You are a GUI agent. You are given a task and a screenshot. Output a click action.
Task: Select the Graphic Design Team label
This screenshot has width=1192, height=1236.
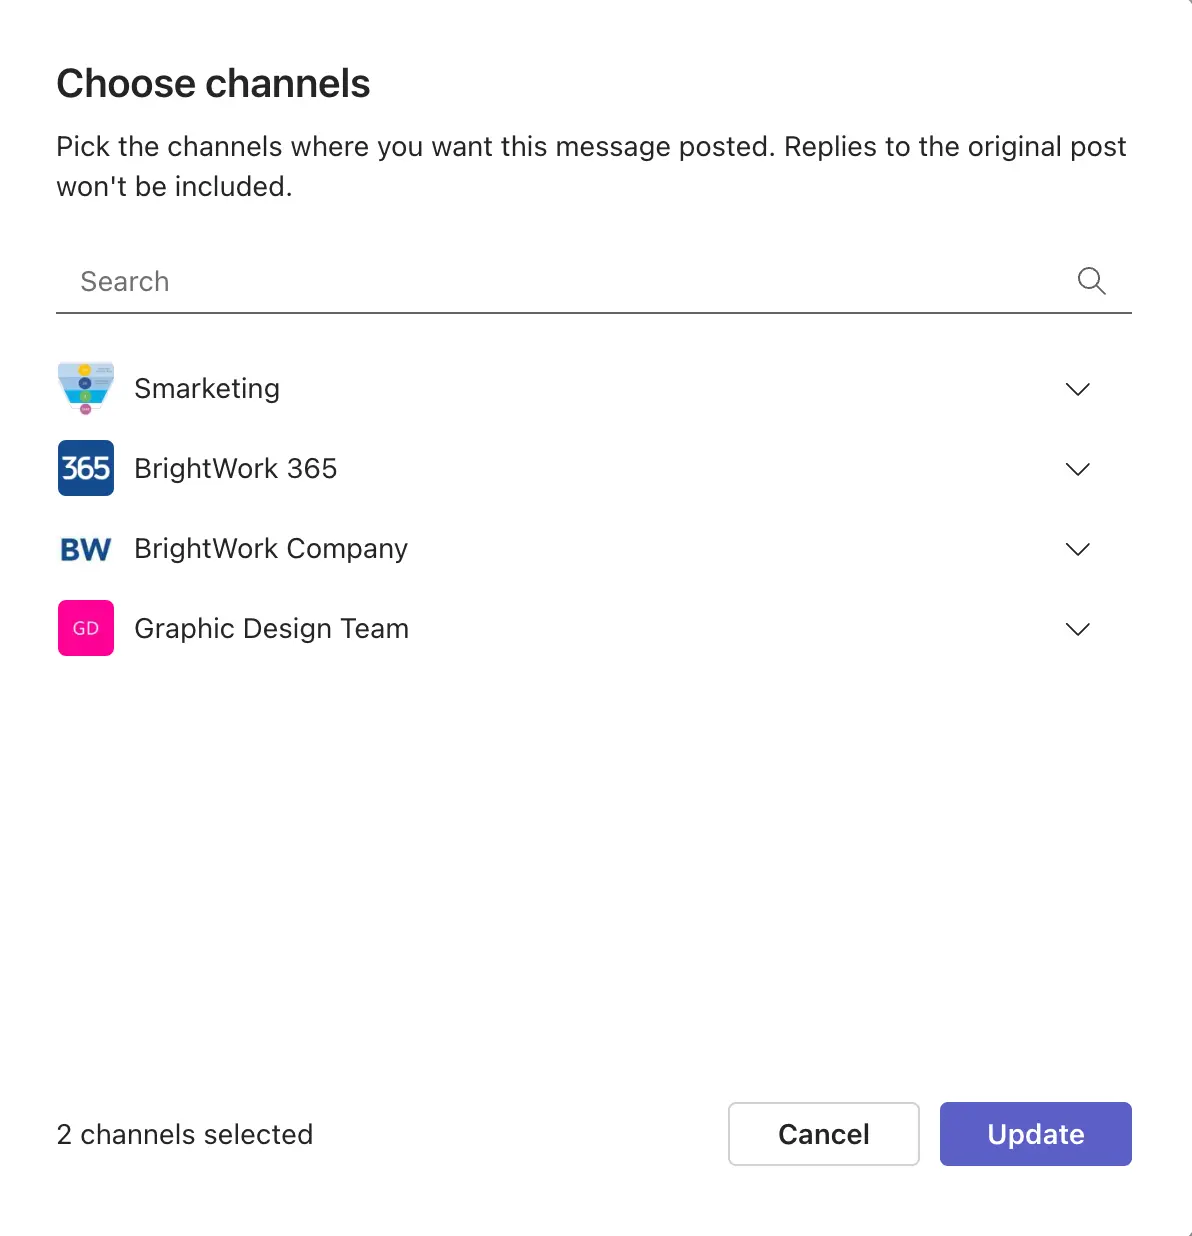[271, 628]
